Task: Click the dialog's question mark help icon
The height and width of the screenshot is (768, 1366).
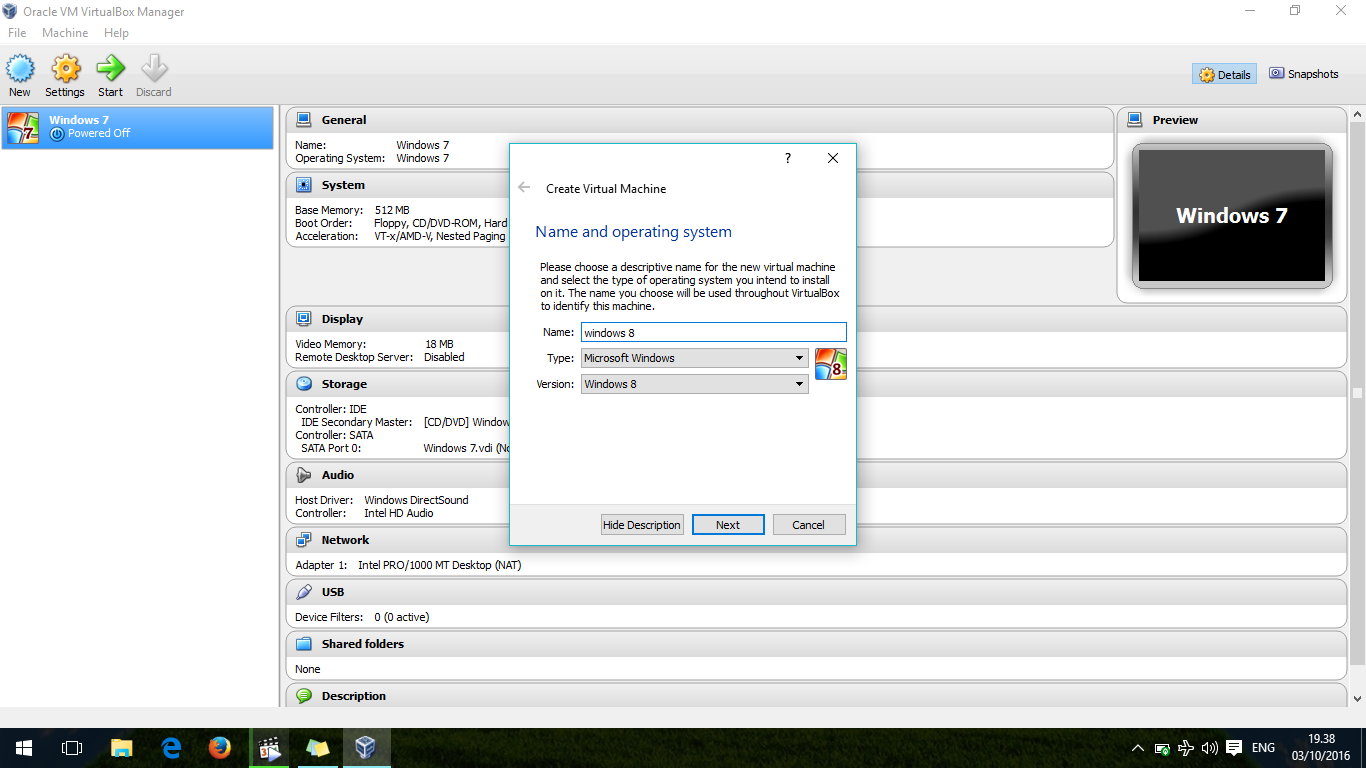Action: coord(788,158)
